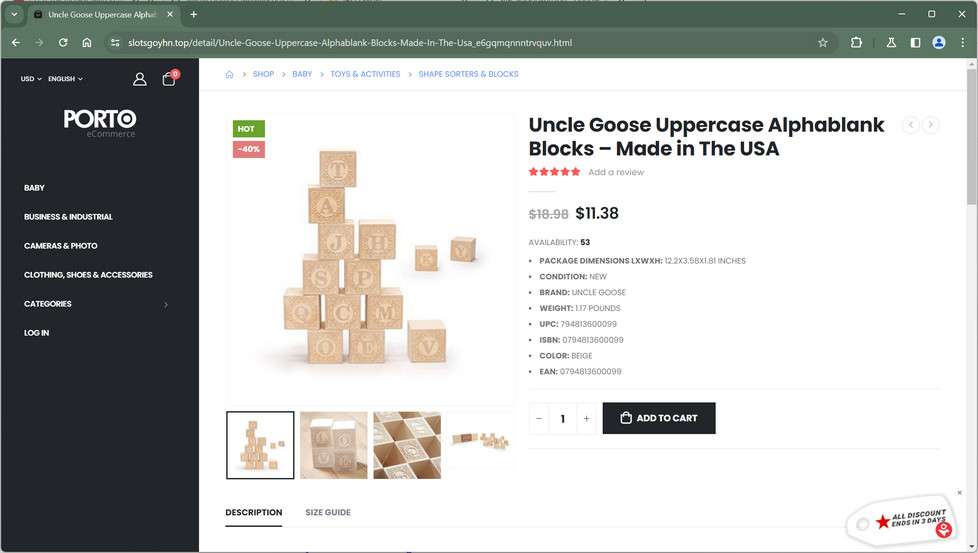Close the discount promo badge
Image resolution: width=978 pixels, height=553 pixels.
[x=959, y=493]
